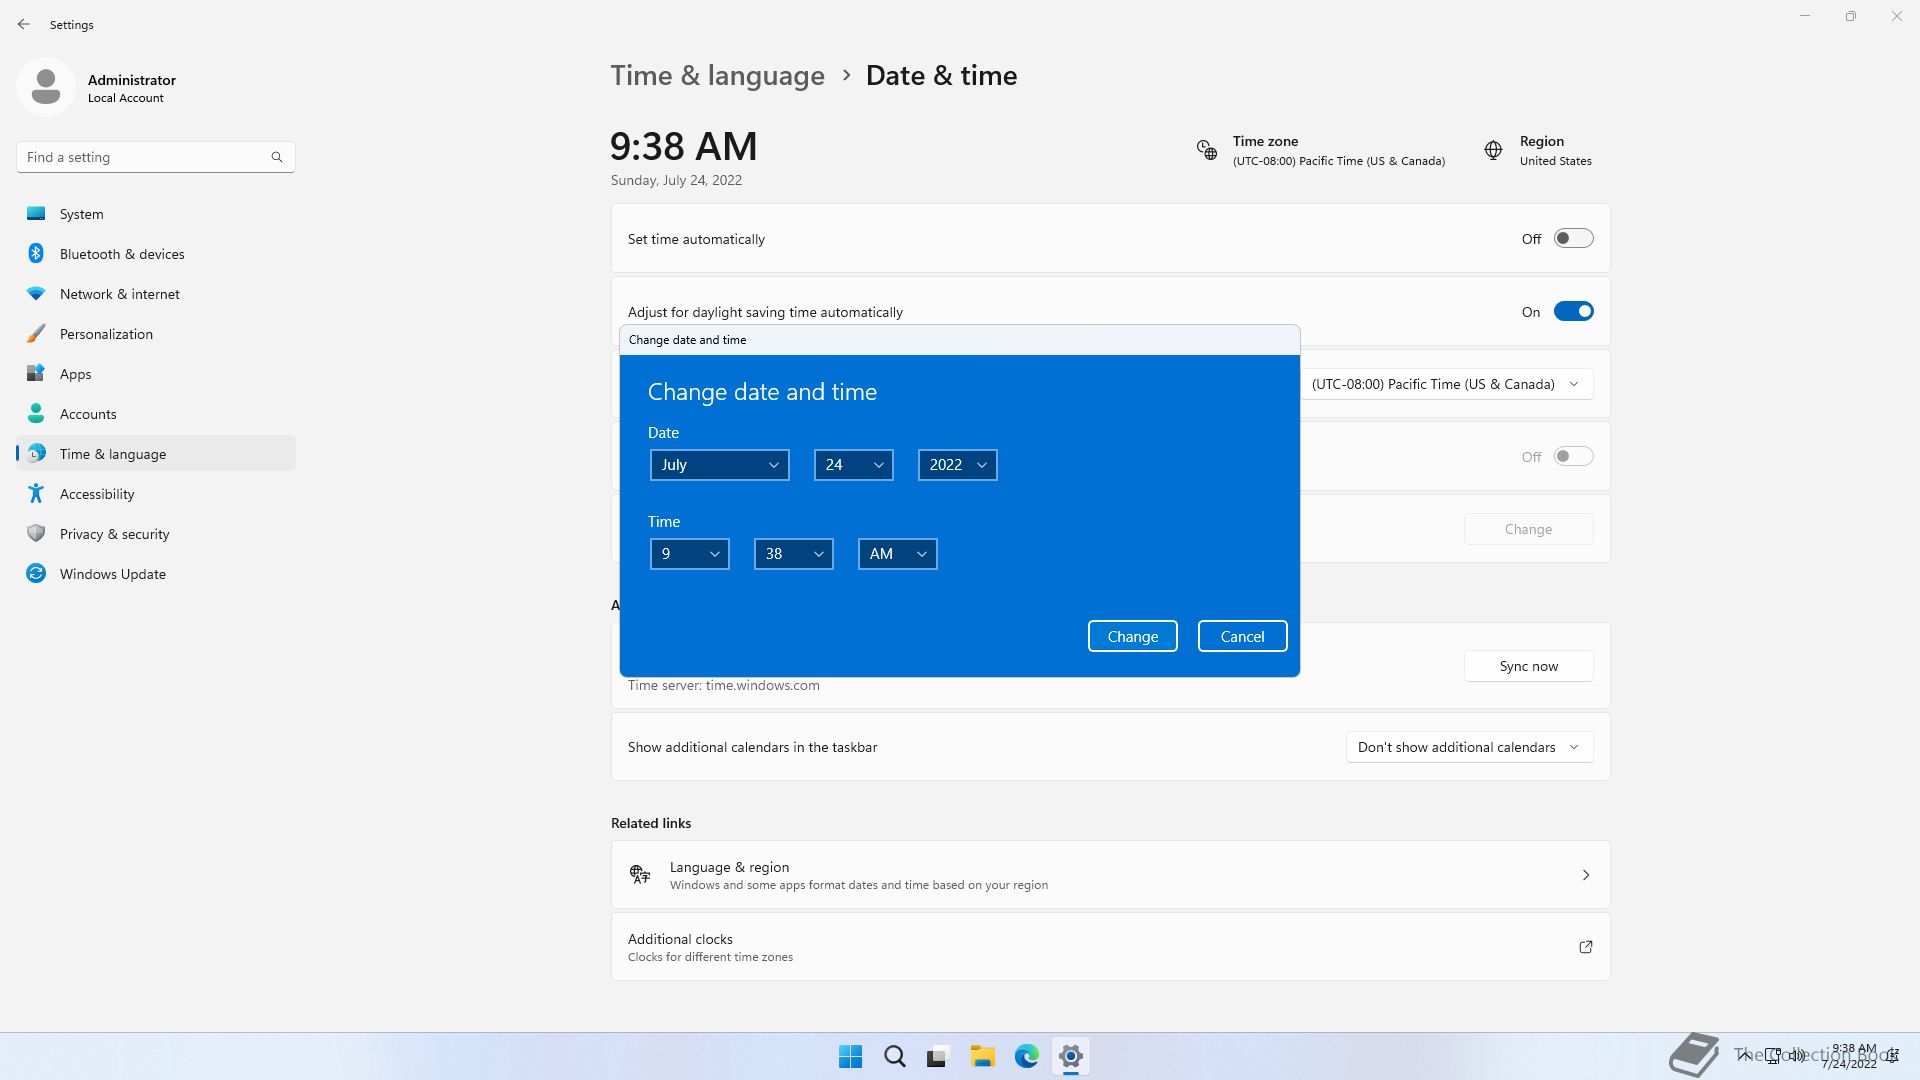
Task: Click the Windows Update sync icon
Action: (36, 574)
